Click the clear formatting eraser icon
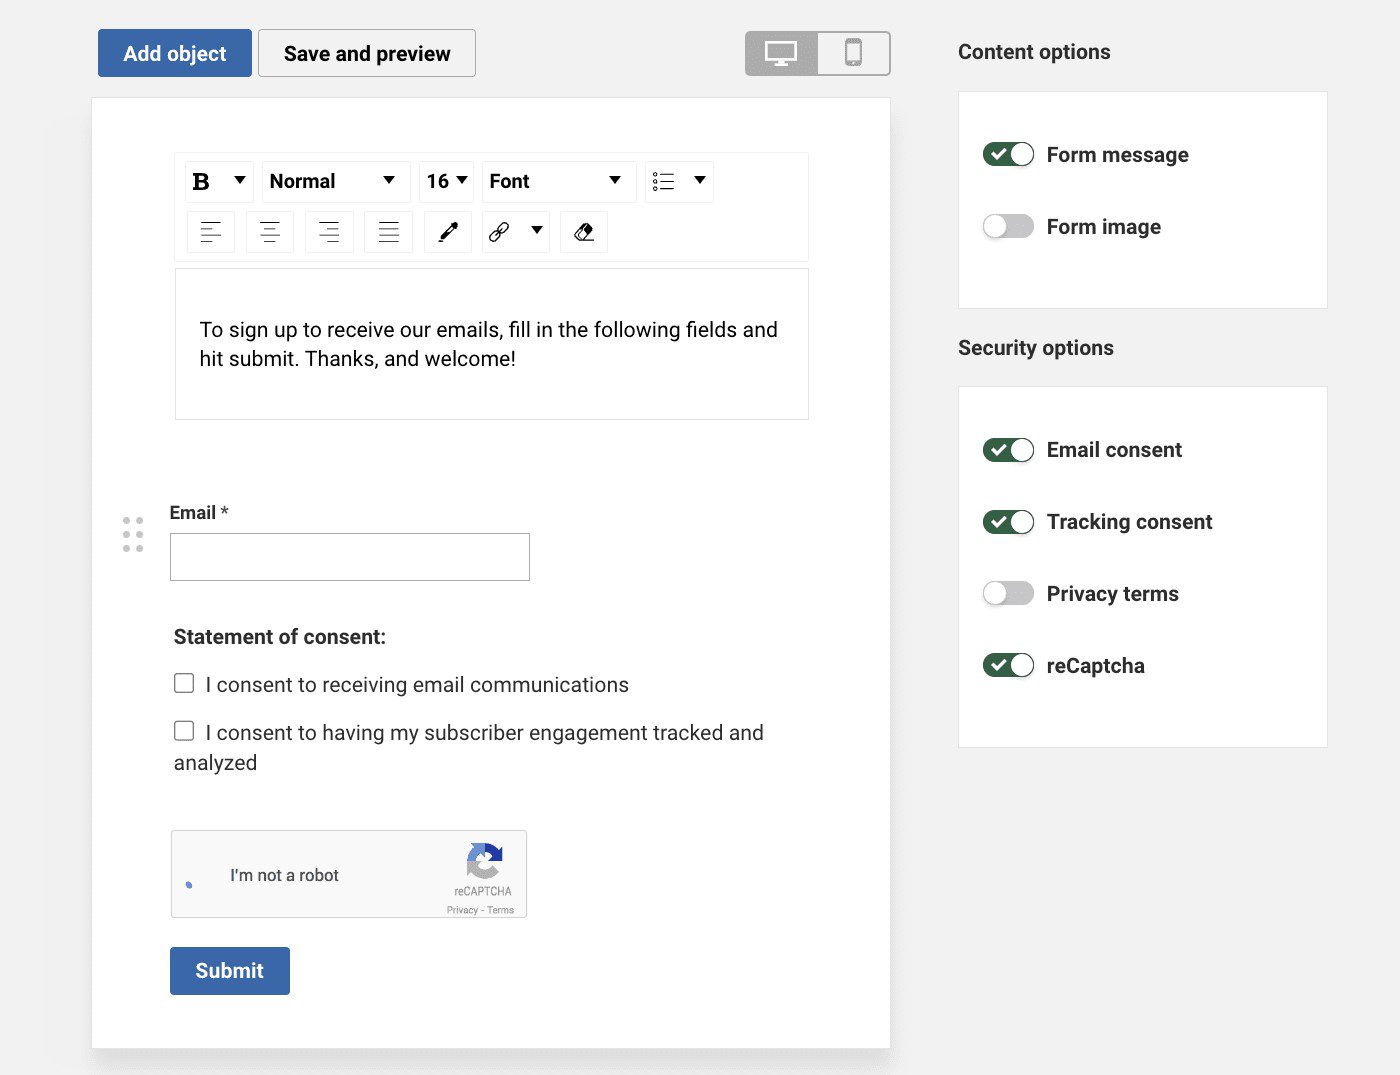 click(584, 232)
